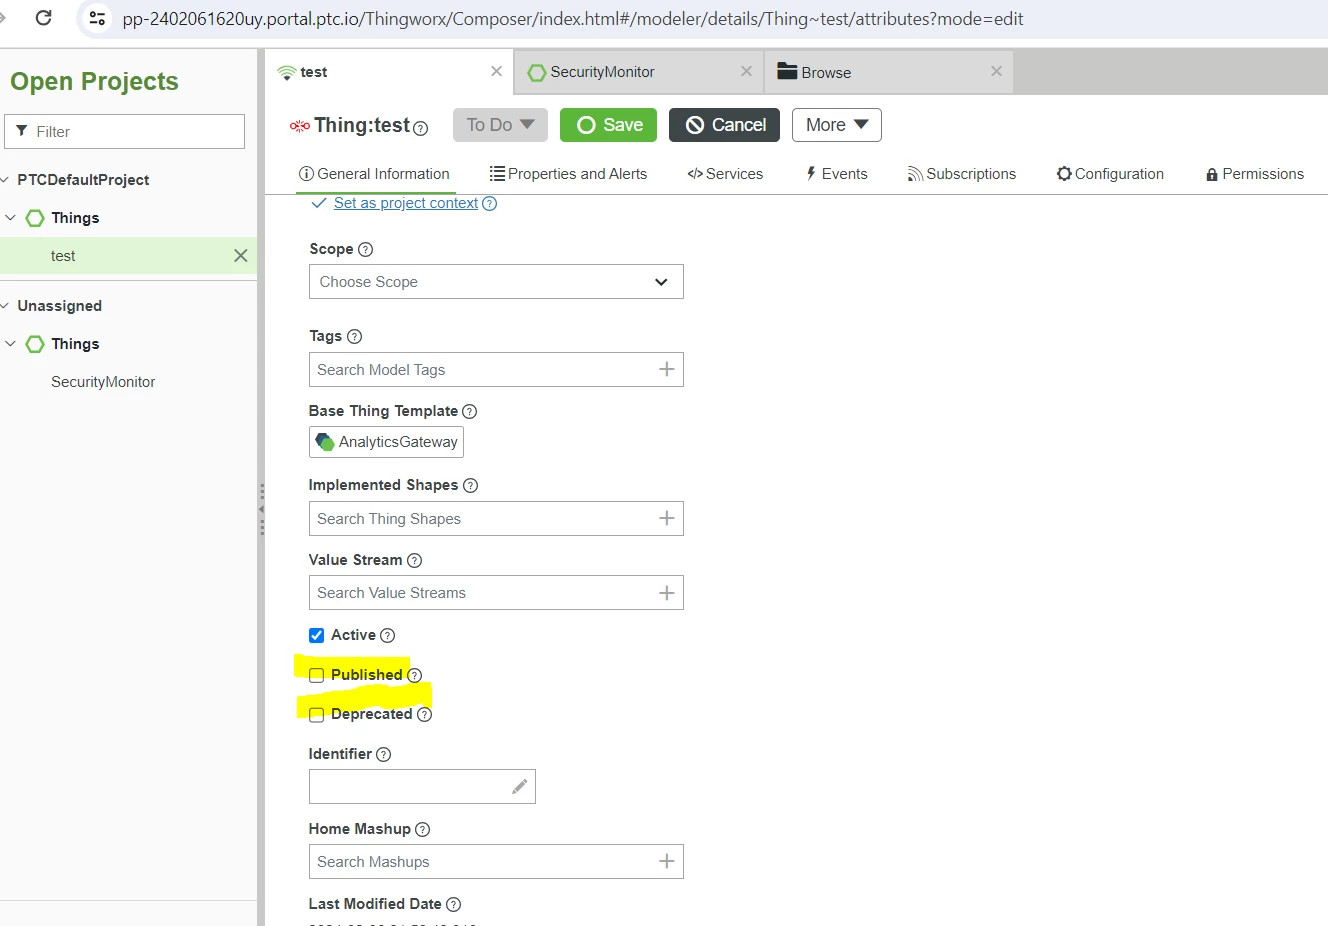Check the Published checkbox
This screenshot has height=926, width=1328.
[317, 675]
